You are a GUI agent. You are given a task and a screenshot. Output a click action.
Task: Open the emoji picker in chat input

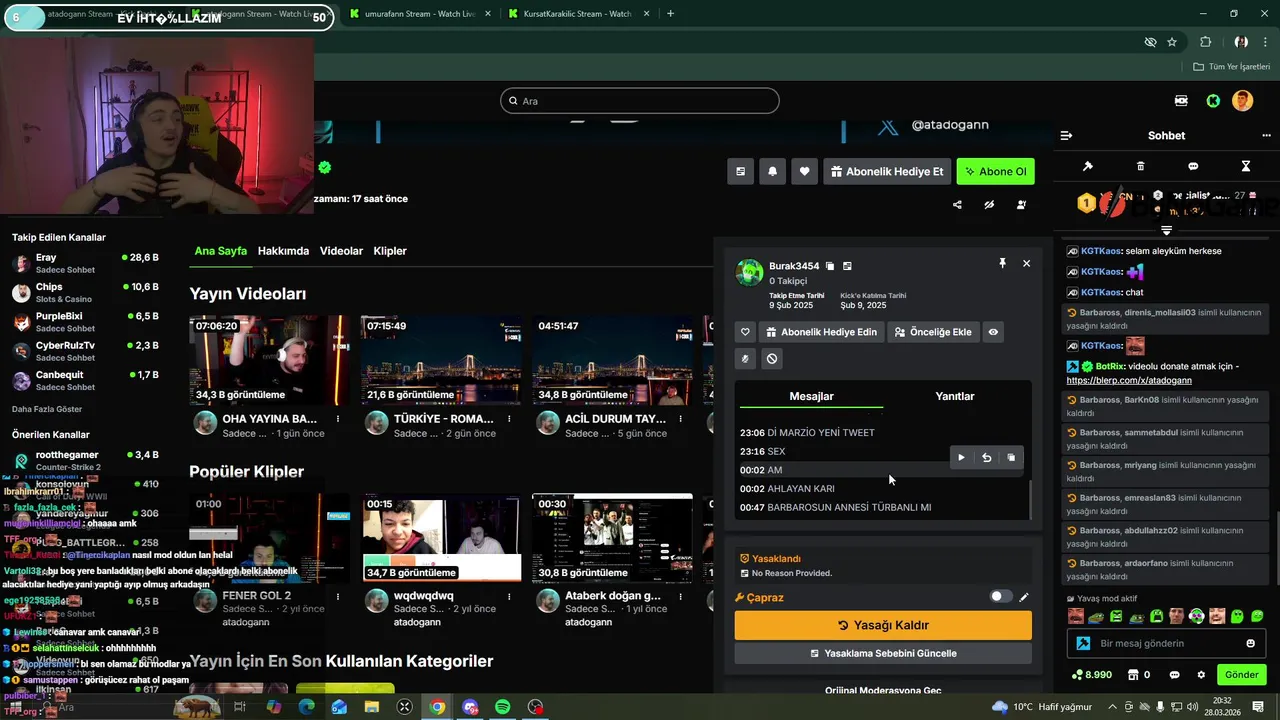point(1250,643)
